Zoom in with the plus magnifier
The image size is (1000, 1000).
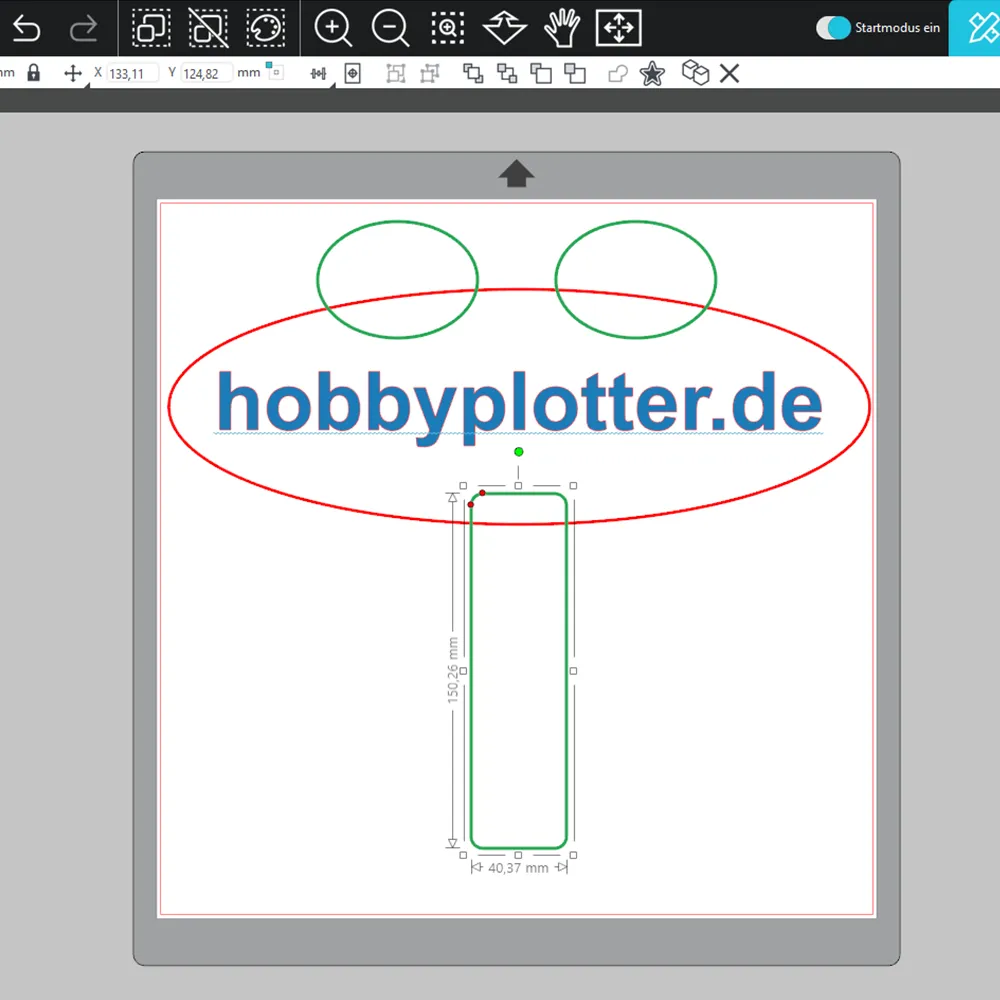[333, 29]
